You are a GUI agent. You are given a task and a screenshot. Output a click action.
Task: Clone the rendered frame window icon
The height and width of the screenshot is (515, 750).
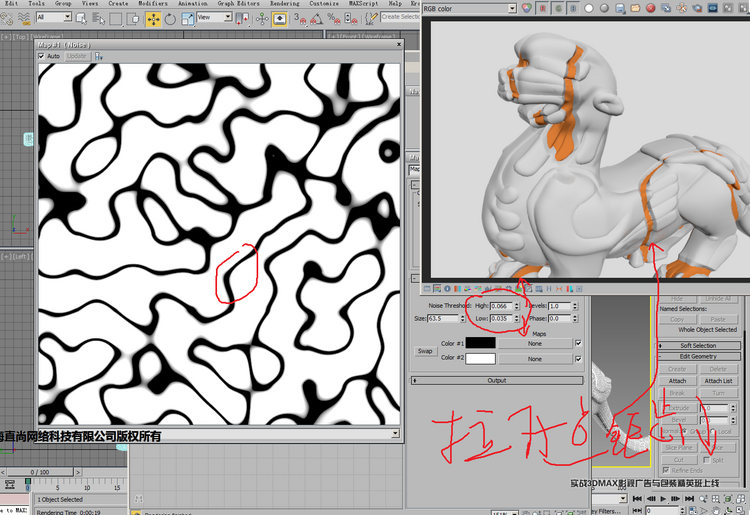click(x=666, y=8)
